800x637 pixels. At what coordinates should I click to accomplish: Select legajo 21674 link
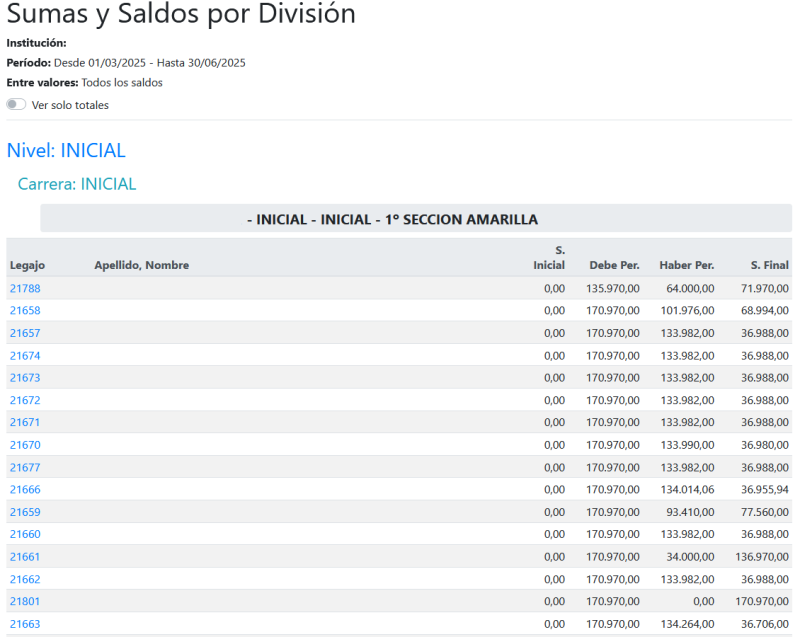tap(25, 356)
